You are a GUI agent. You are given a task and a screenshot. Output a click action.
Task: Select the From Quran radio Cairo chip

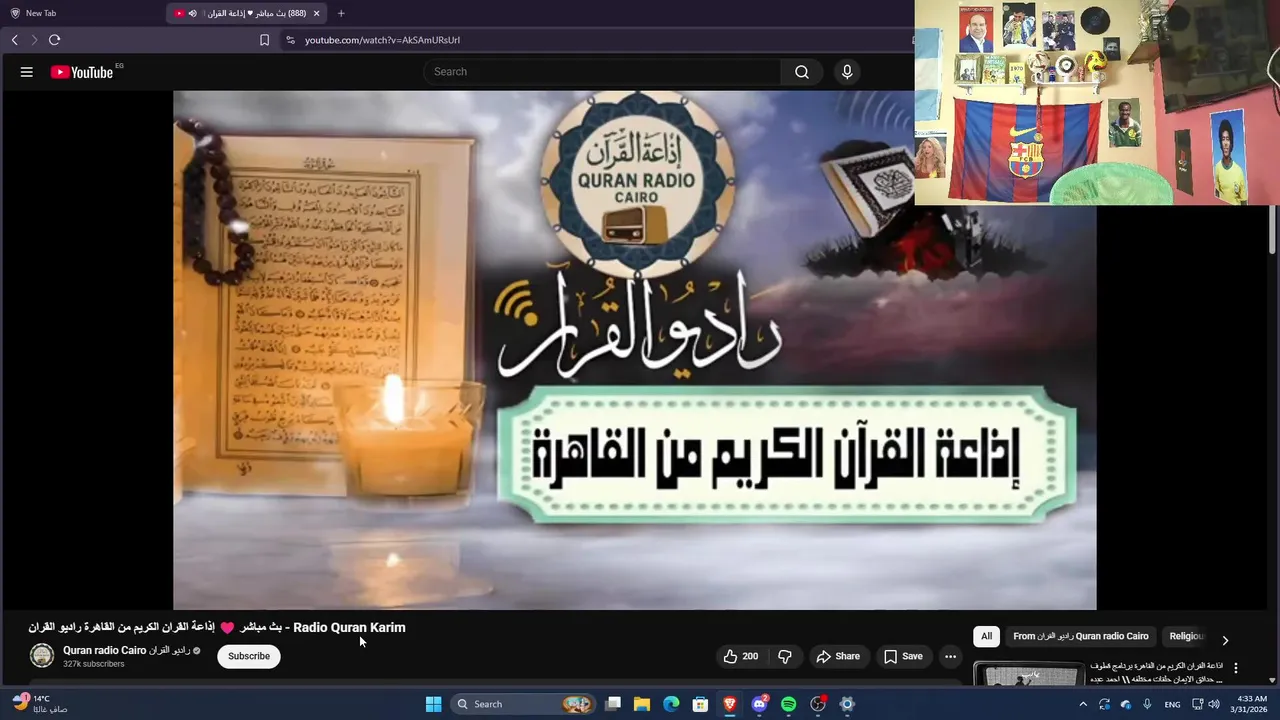(x=1081, y=636)
